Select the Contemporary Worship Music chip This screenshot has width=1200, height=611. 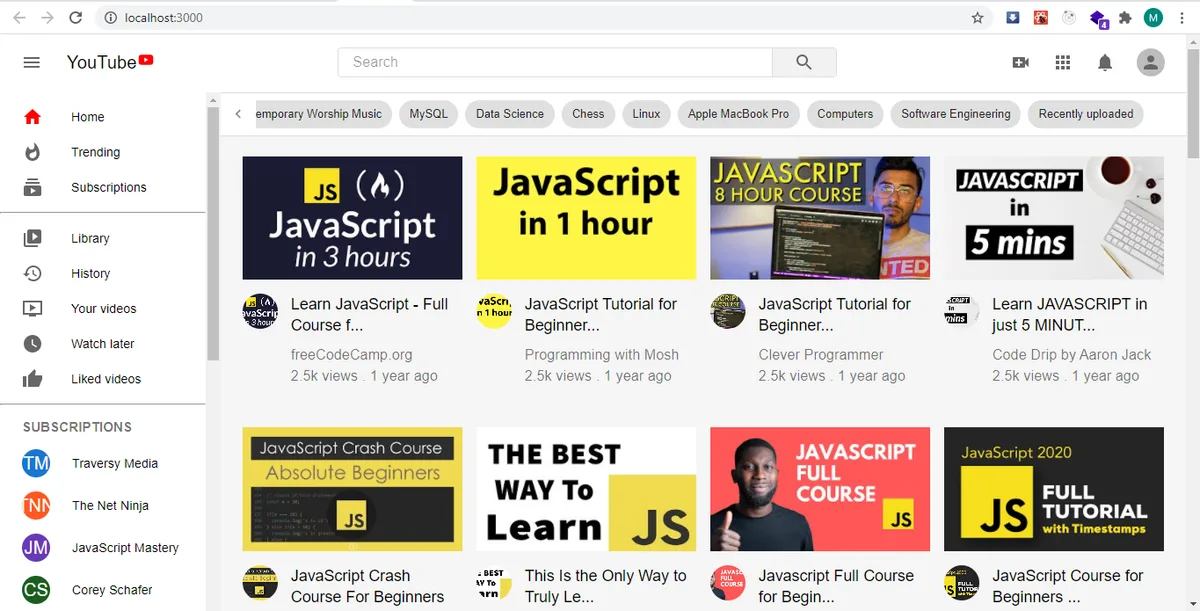click(322, 114)
